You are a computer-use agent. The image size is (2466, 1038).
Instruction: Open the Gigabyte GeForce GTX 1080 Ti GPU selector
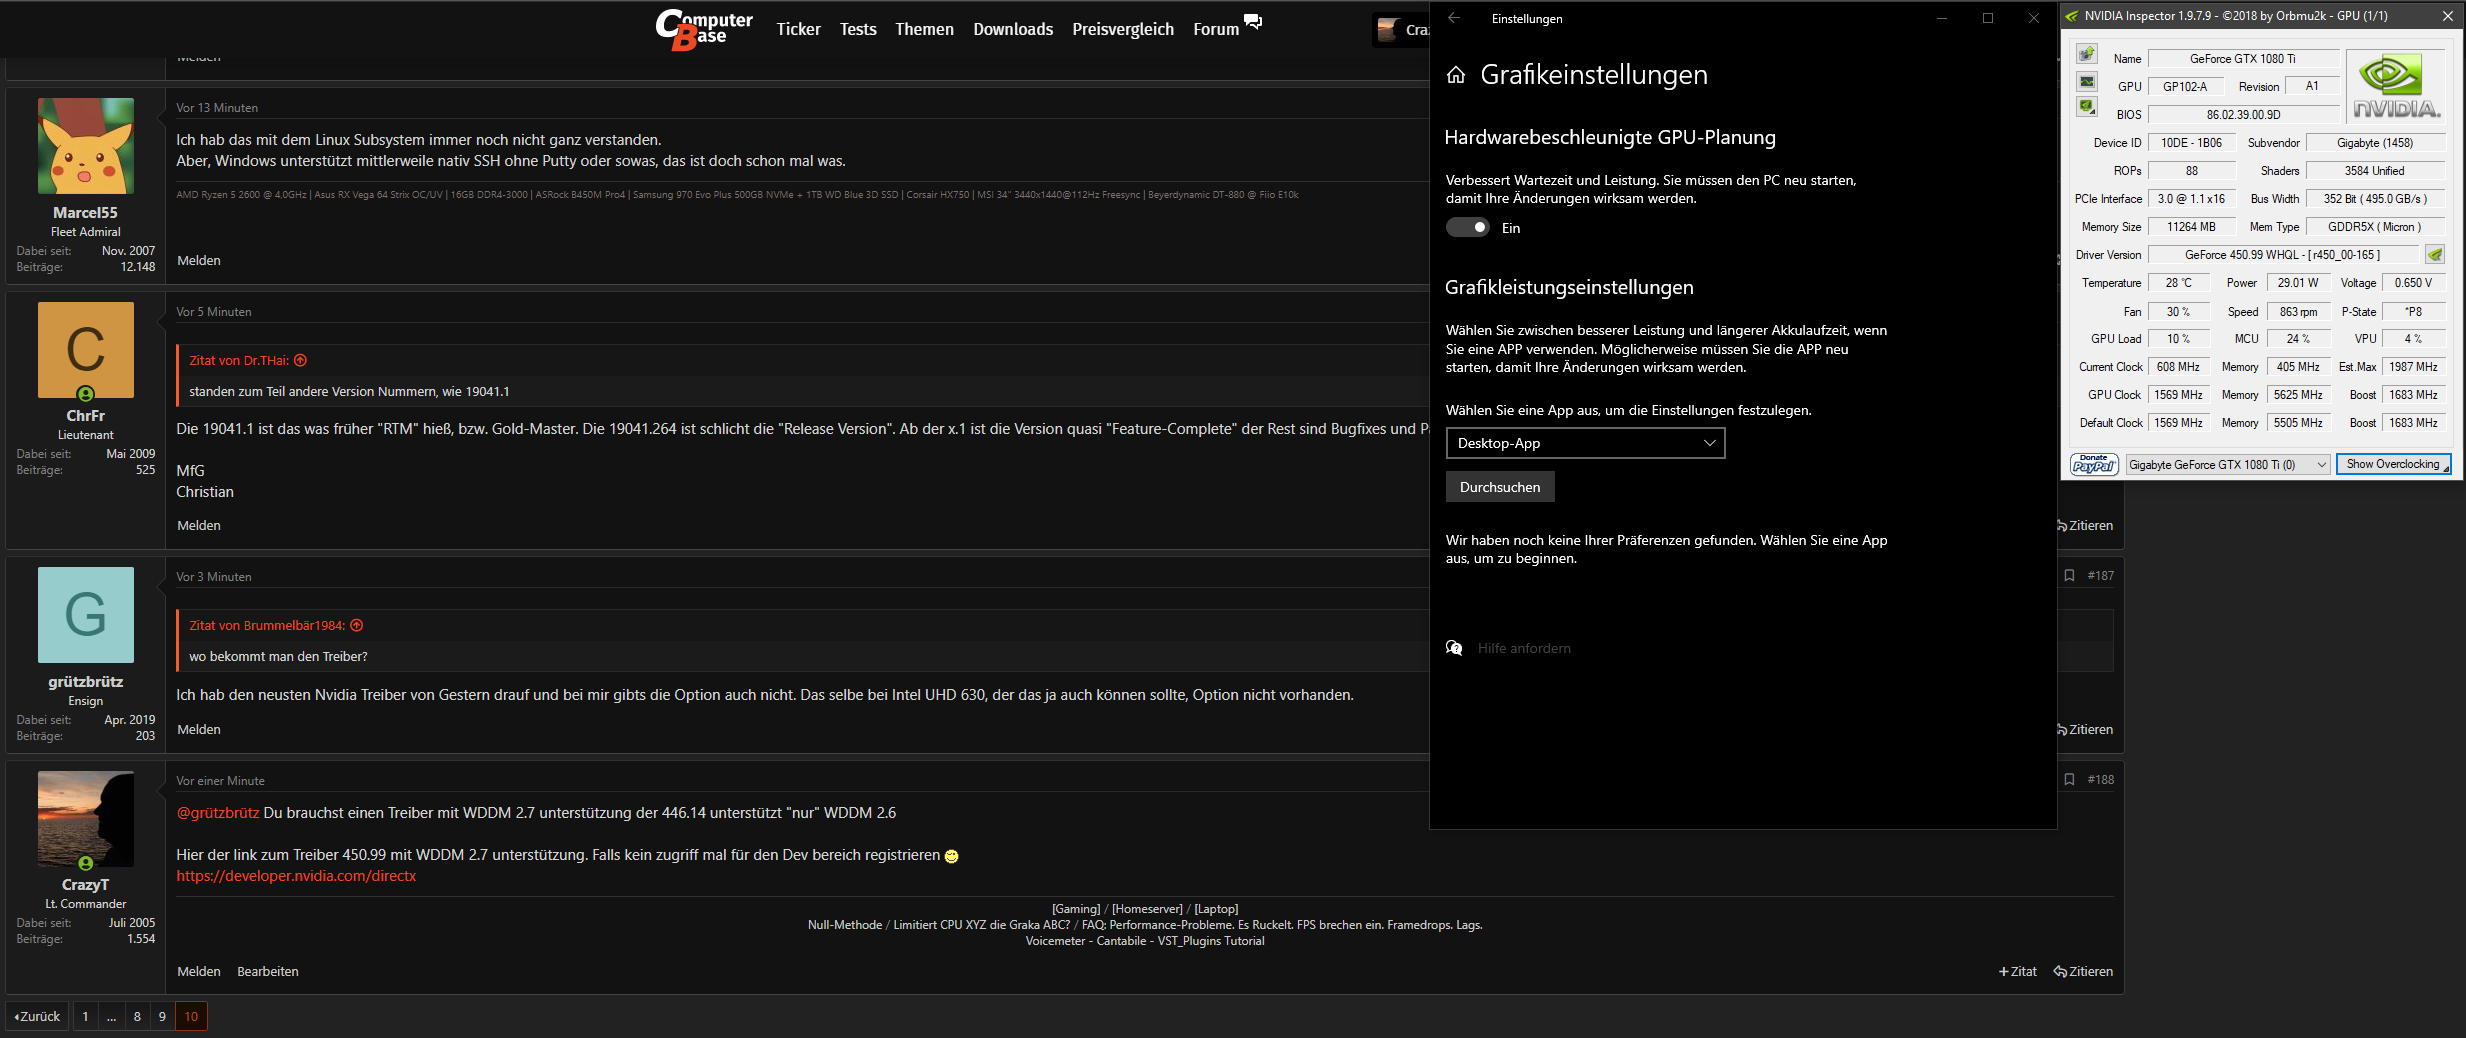2228,464
